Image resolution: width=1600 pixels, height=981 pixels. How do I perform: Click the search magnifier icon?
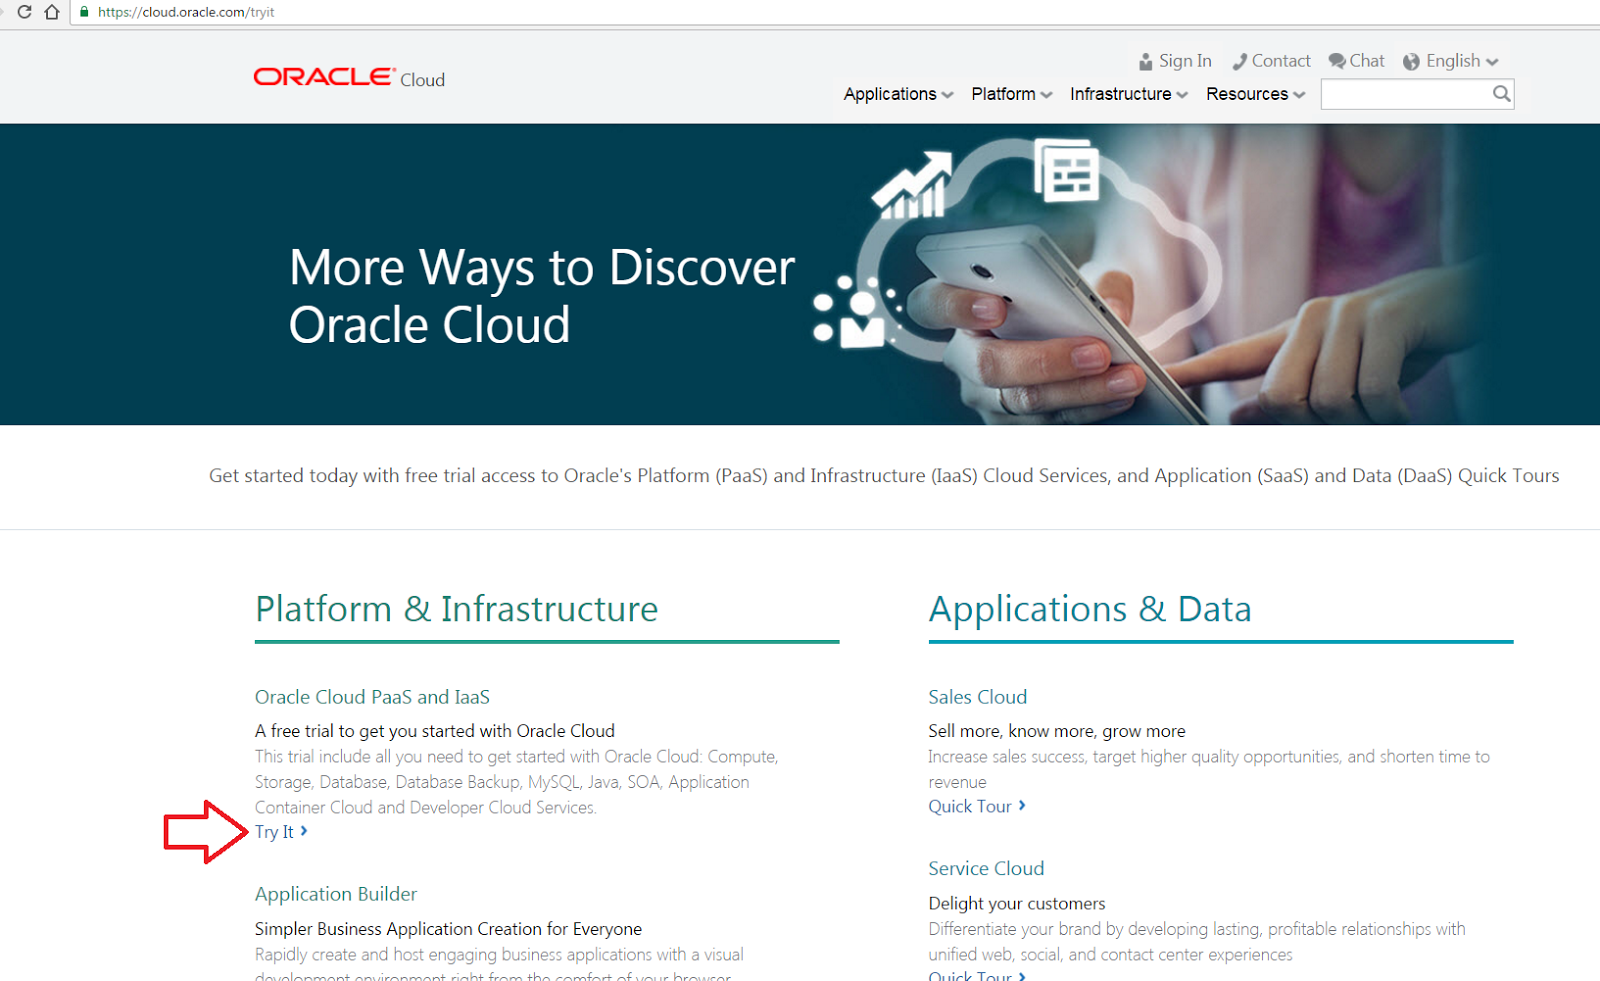(1501, 94)
